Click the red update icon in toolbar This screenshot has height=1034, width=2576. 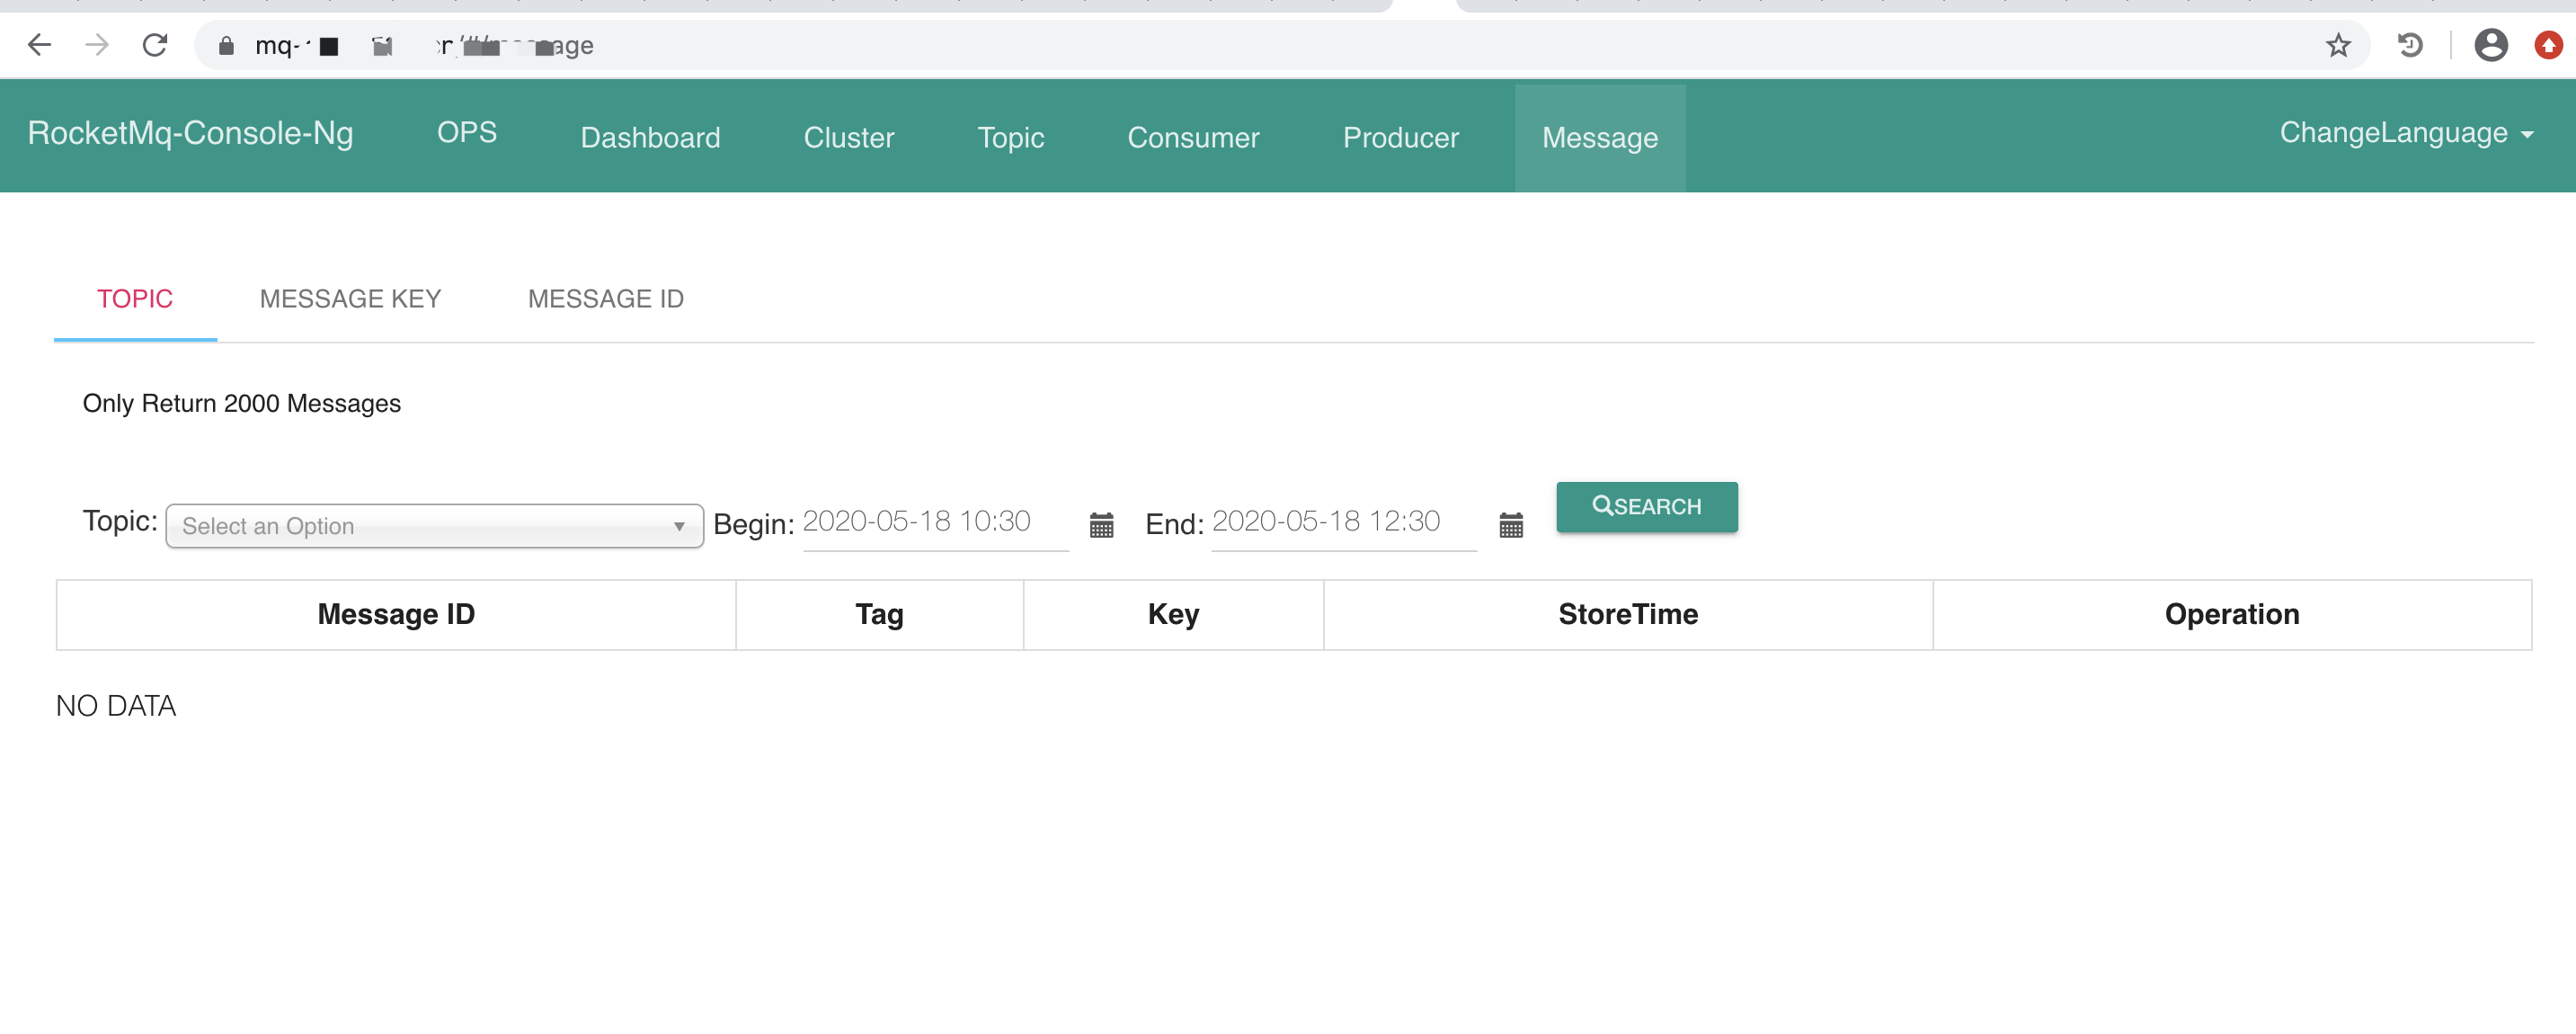(2547, 45)
